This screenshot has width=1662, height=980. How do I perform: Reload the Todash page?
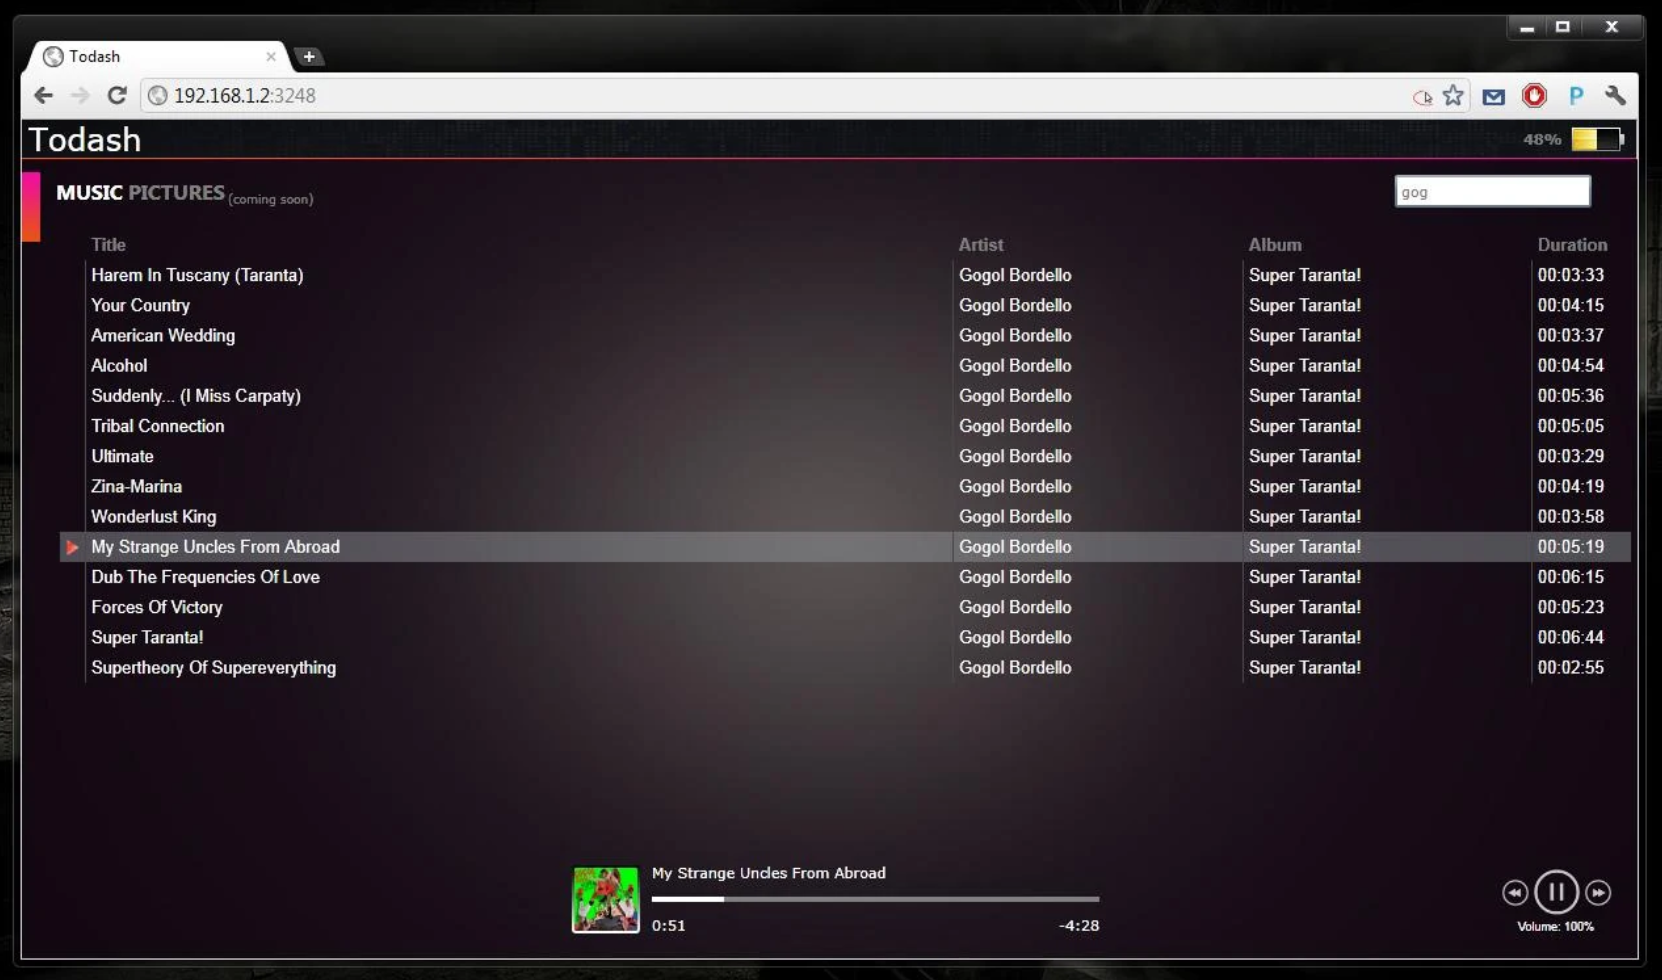coord(117,95)
